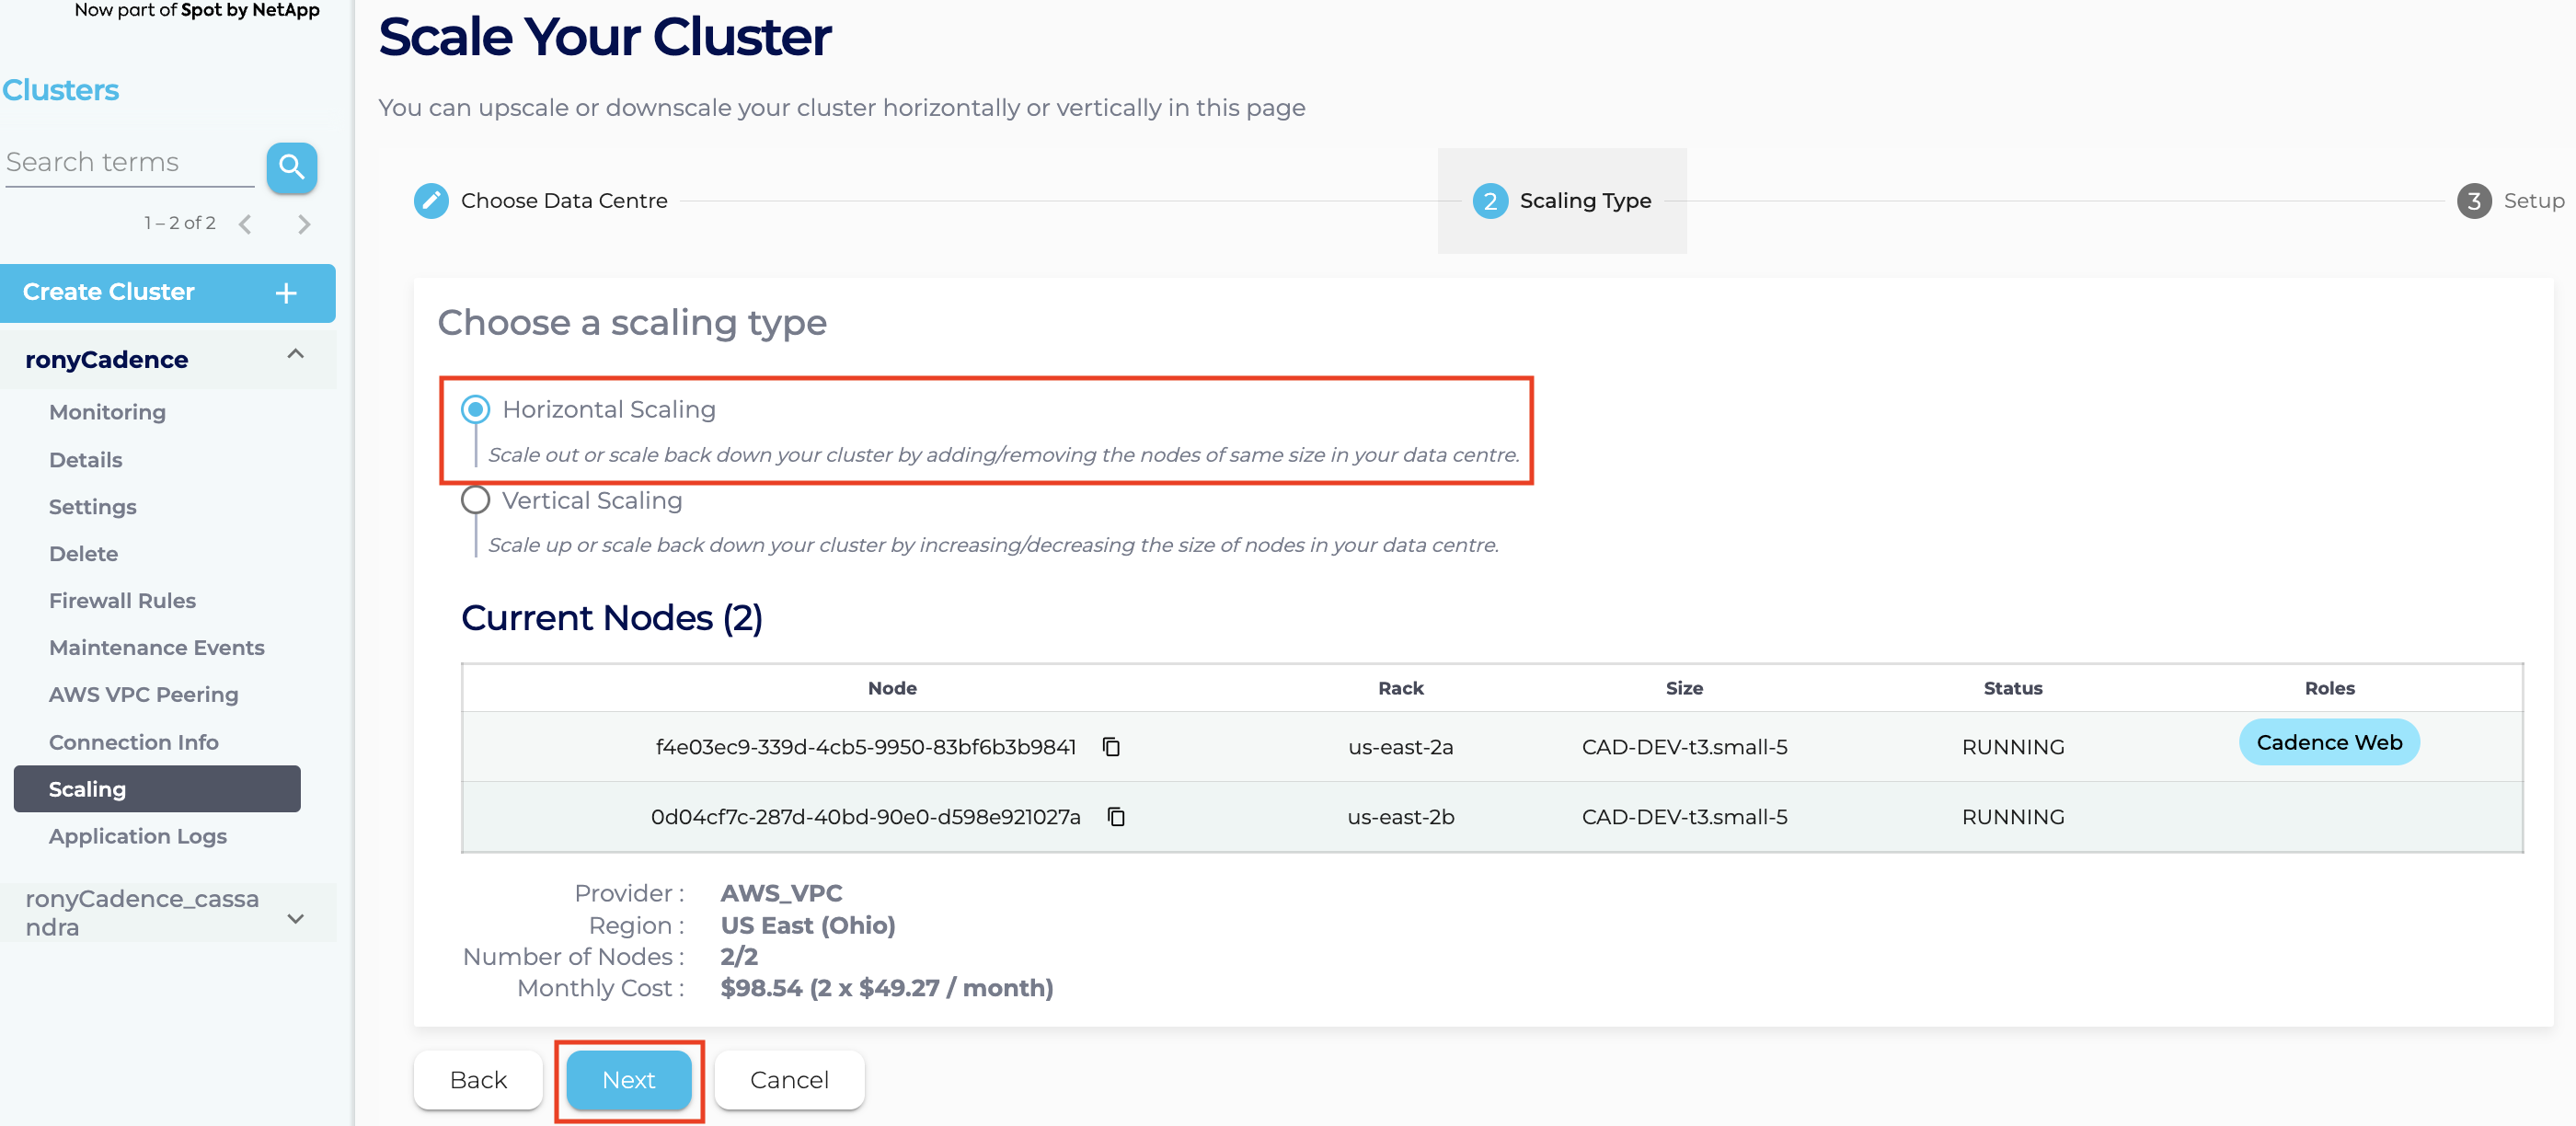This screenshot has height=1126, width=2576.
Task: Click the Search terms input field
Action: (x=128, y=162)
